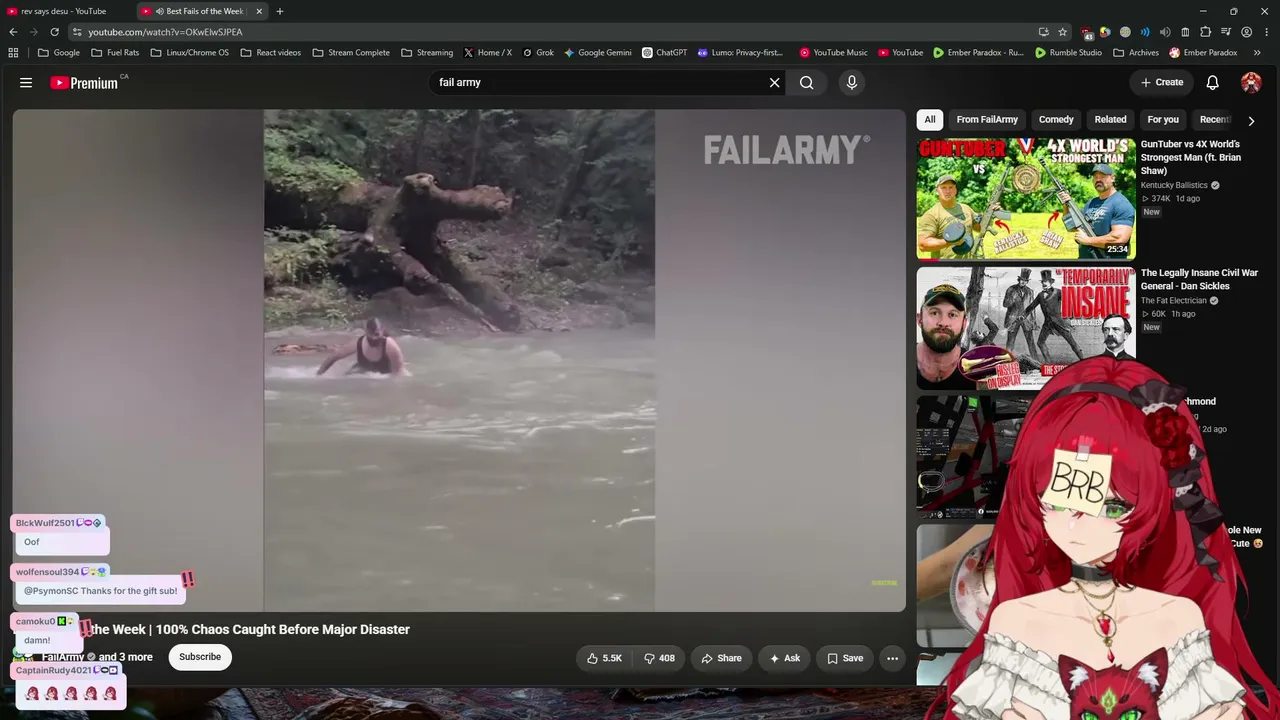Screen dimensions: 1280x720
Task: Reload the current page
Action: click(54, 32)
